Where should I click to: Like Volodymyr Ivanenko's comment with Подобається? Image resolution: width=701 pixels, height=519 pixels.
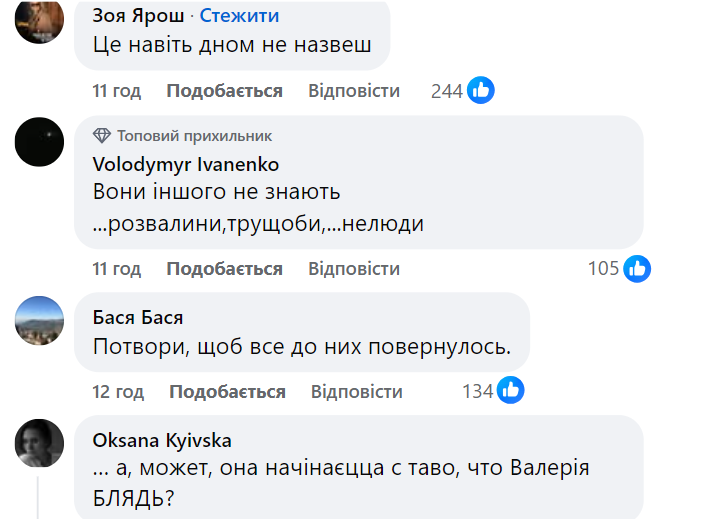point(224,269)
